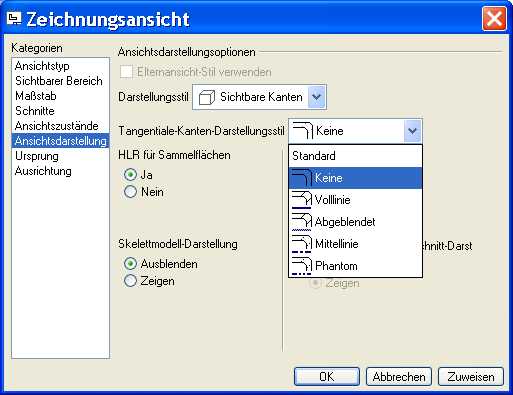Choose Volllinie in tangent edge list
This screenshot has height=395, width=513.
tap(355, 200)
